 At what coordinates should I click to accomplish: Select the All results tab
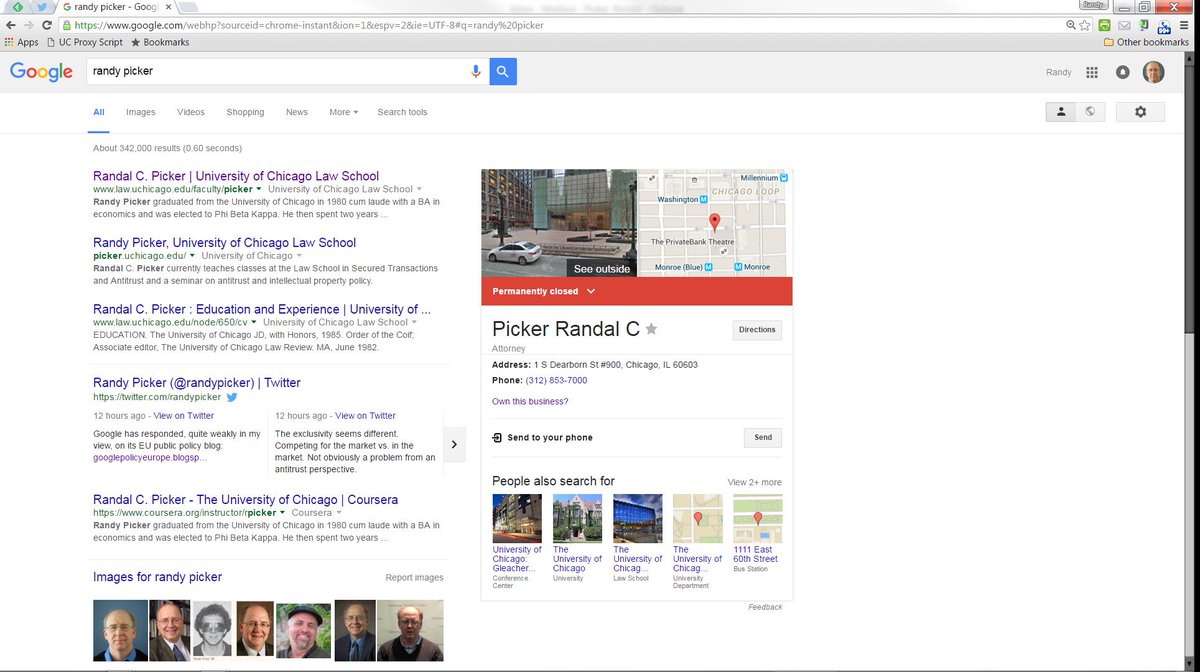(99, 112)
